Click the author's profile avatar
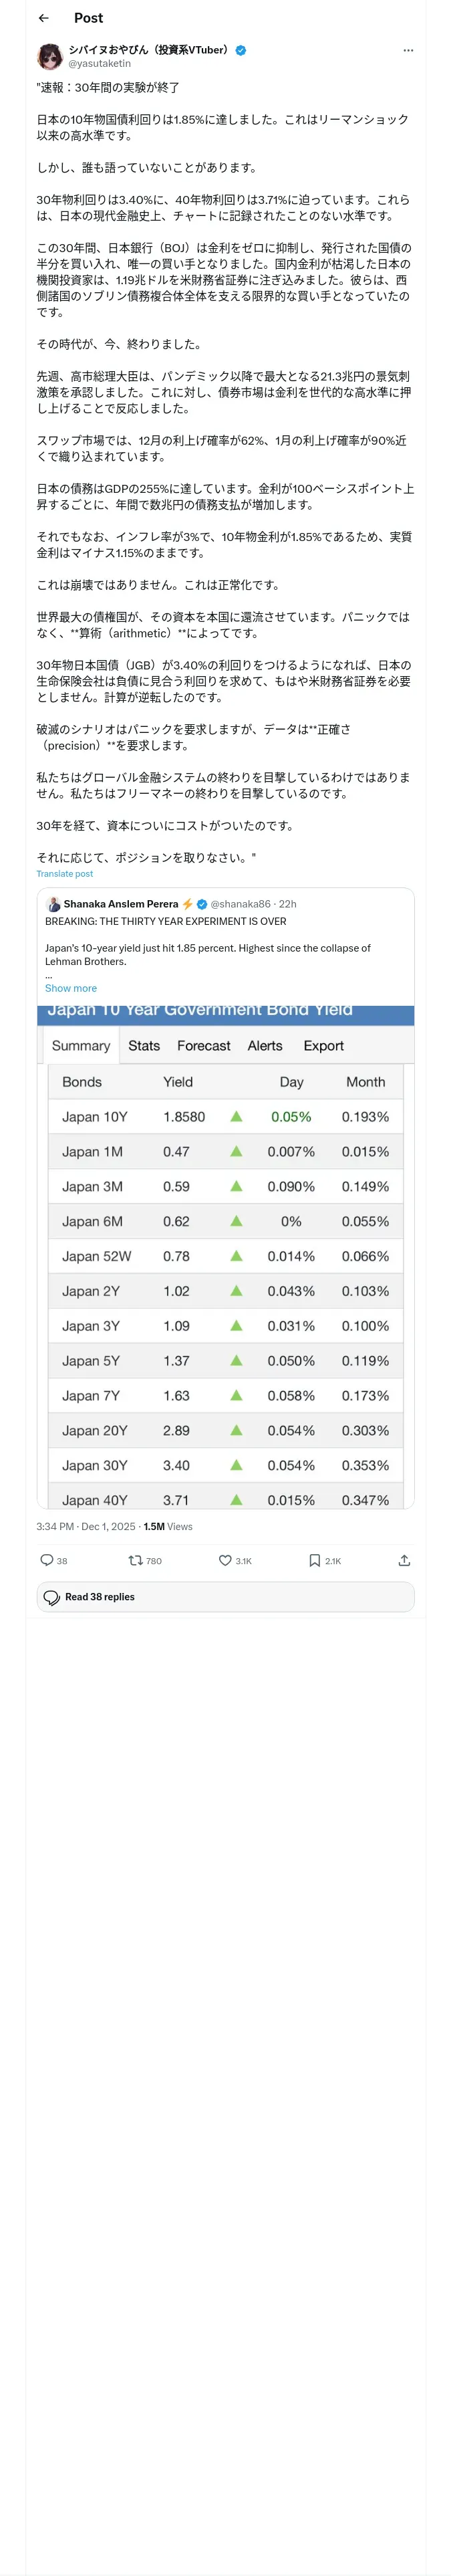The height and width of the screenshot is (2576, 451). (50, 56)
